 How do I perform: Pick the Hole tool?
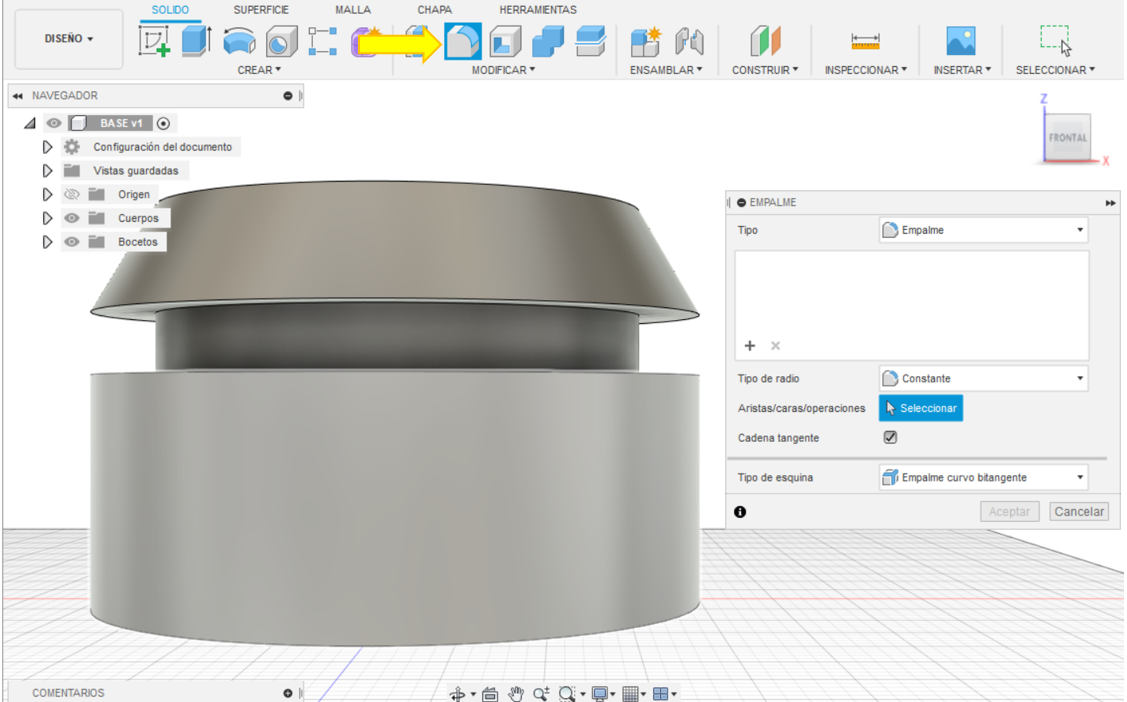coord(281,42)
